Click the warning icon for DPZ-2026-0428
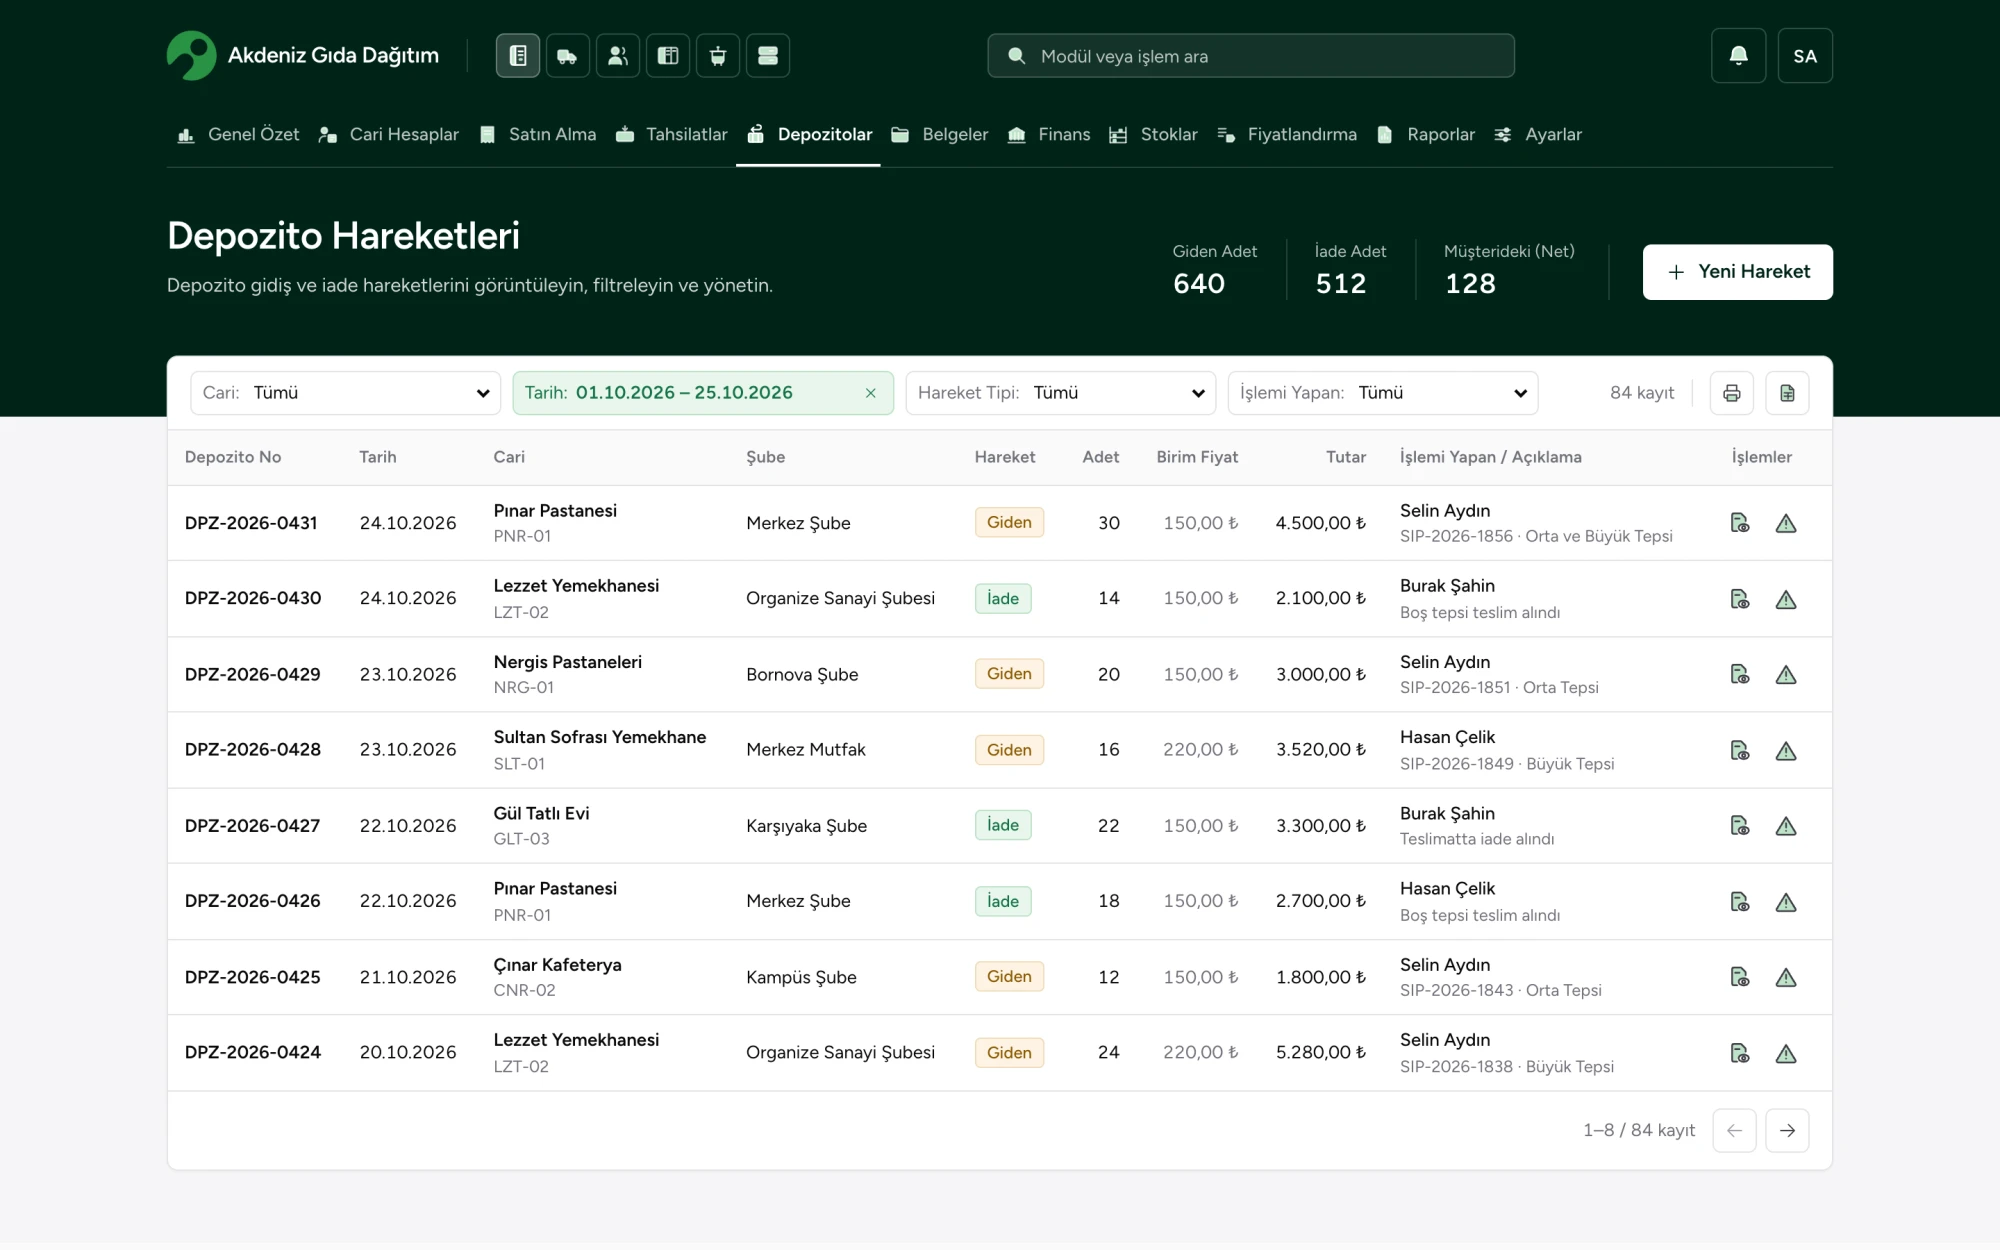Image resolution: width=2000 pixels, height=1250 pixels. click(1786, 750)
